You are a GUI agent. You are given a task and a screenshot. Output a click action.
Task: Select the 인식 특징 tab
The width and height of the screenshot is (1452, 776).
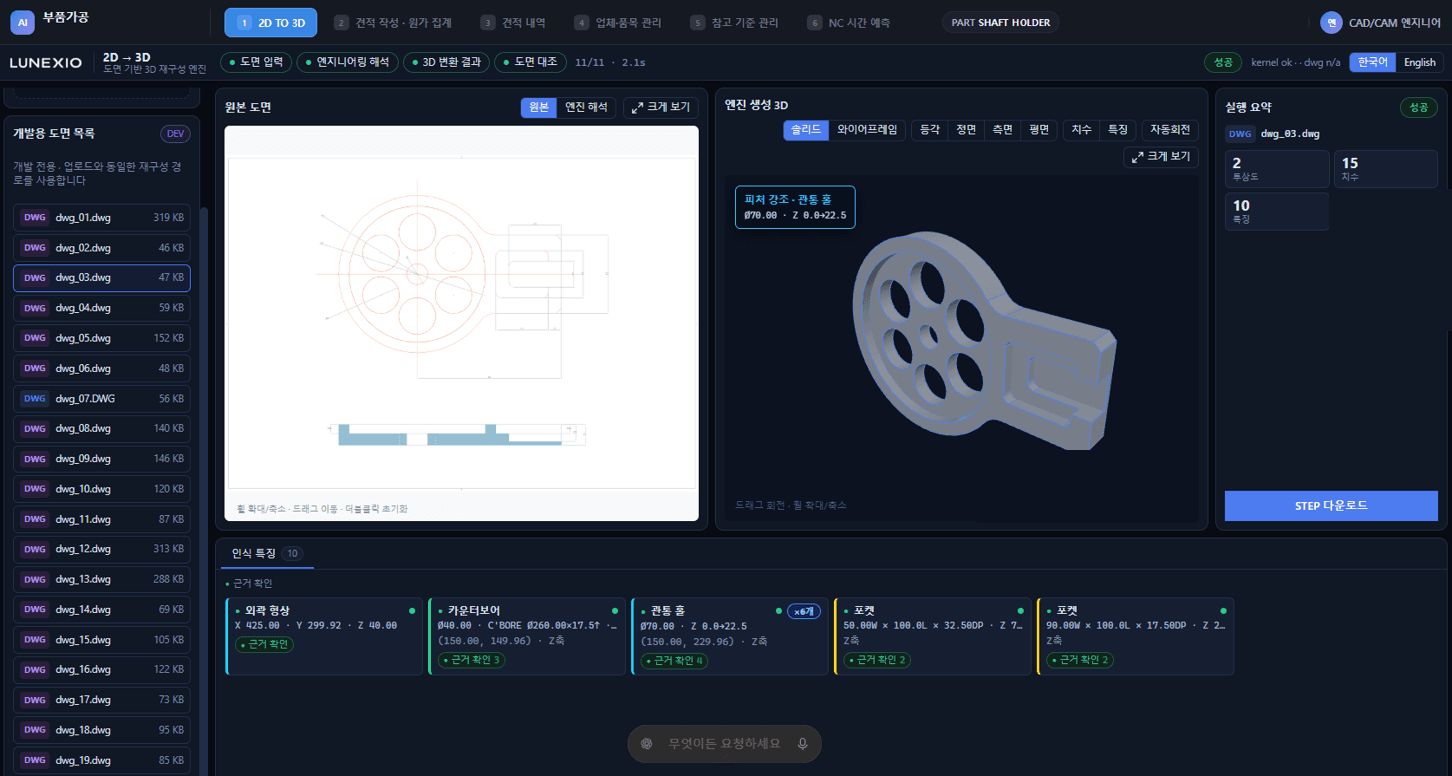tap(266, 553)
